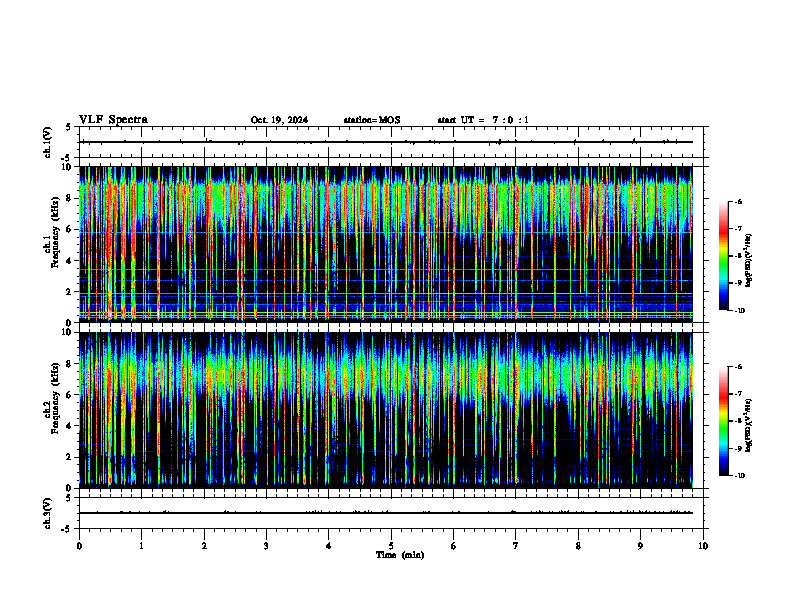Image resolution: width=792 pixels, height=612 pixels.
Task: Click the time axis tick label "5"
Action: click(x=391, y=546)
